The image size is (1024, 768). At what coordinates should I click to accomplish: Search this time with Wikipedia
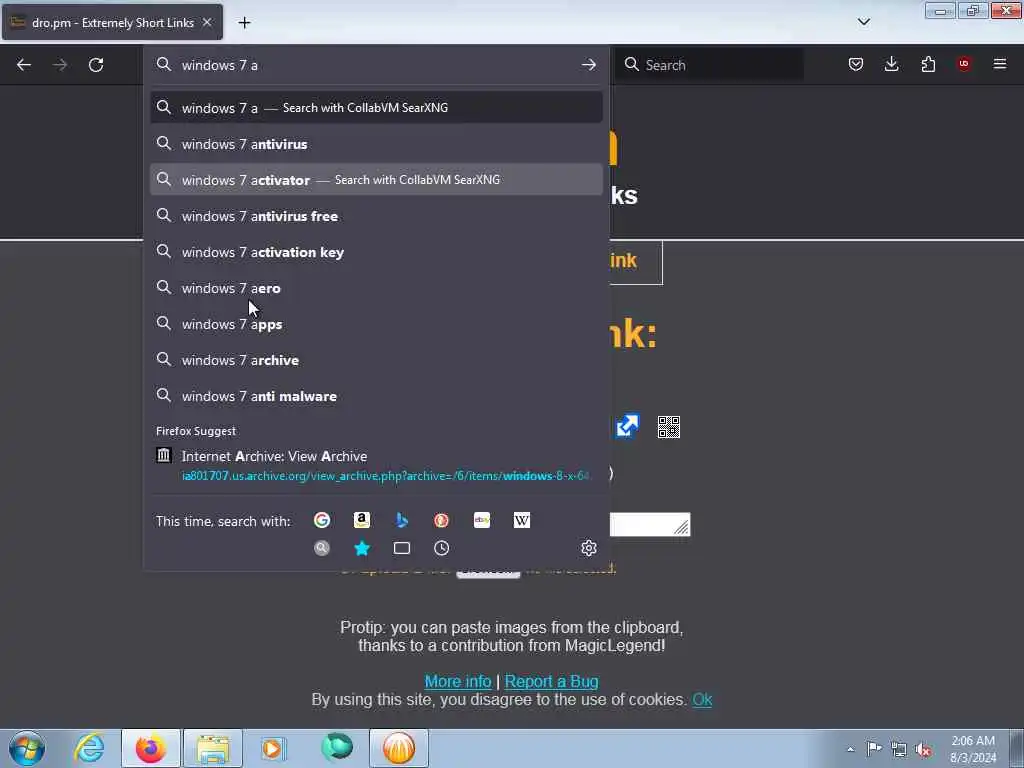coord(522,520)
